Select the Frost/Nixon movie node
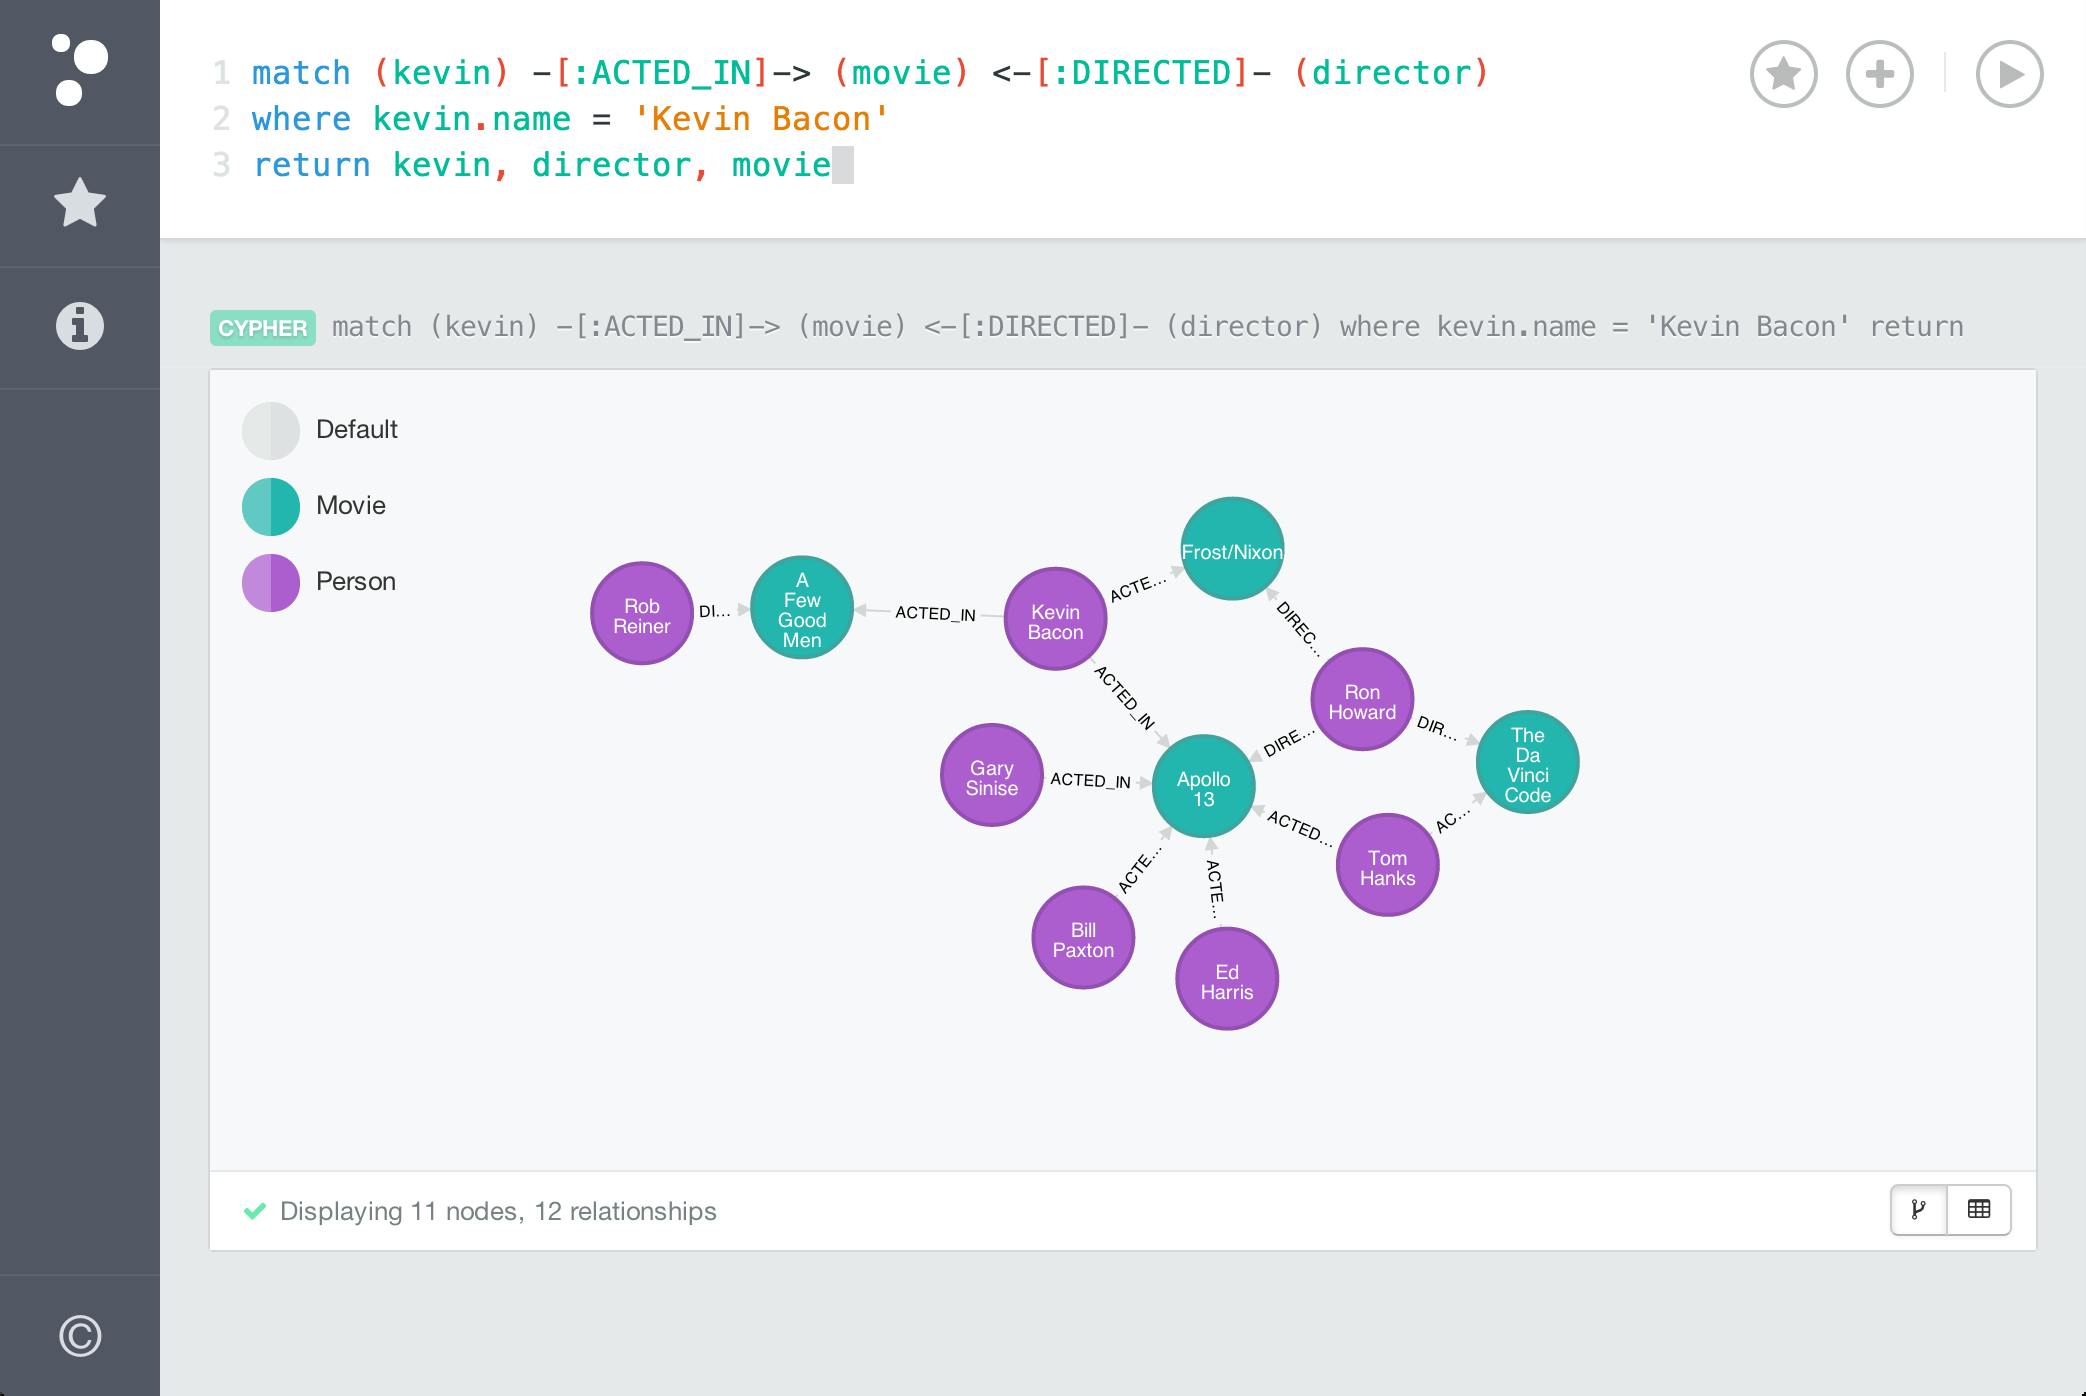Screen dimensions: 2086x1396 (1232, 551)
